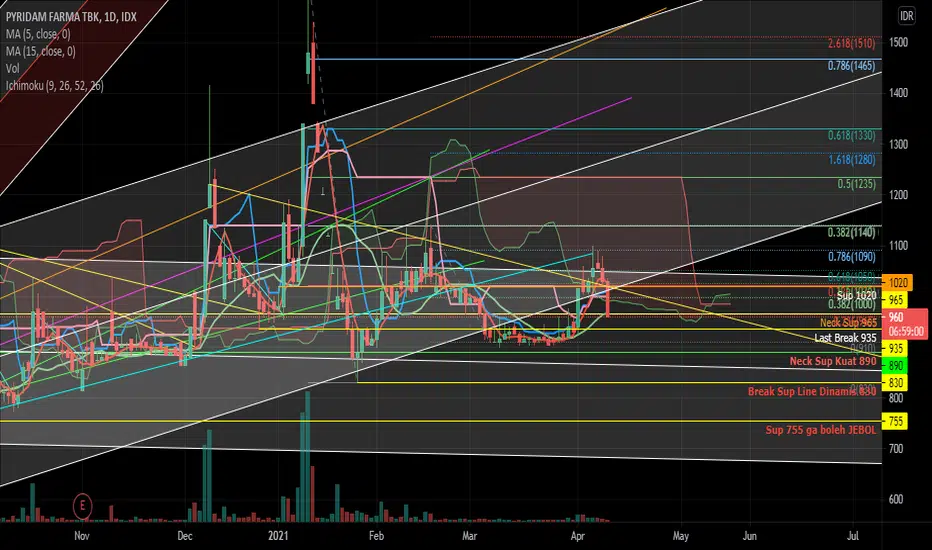Image resolution: width=932 pixels, height=550 pixels.
Task: Click the 600 price axis tick
Action: point(896,499)
